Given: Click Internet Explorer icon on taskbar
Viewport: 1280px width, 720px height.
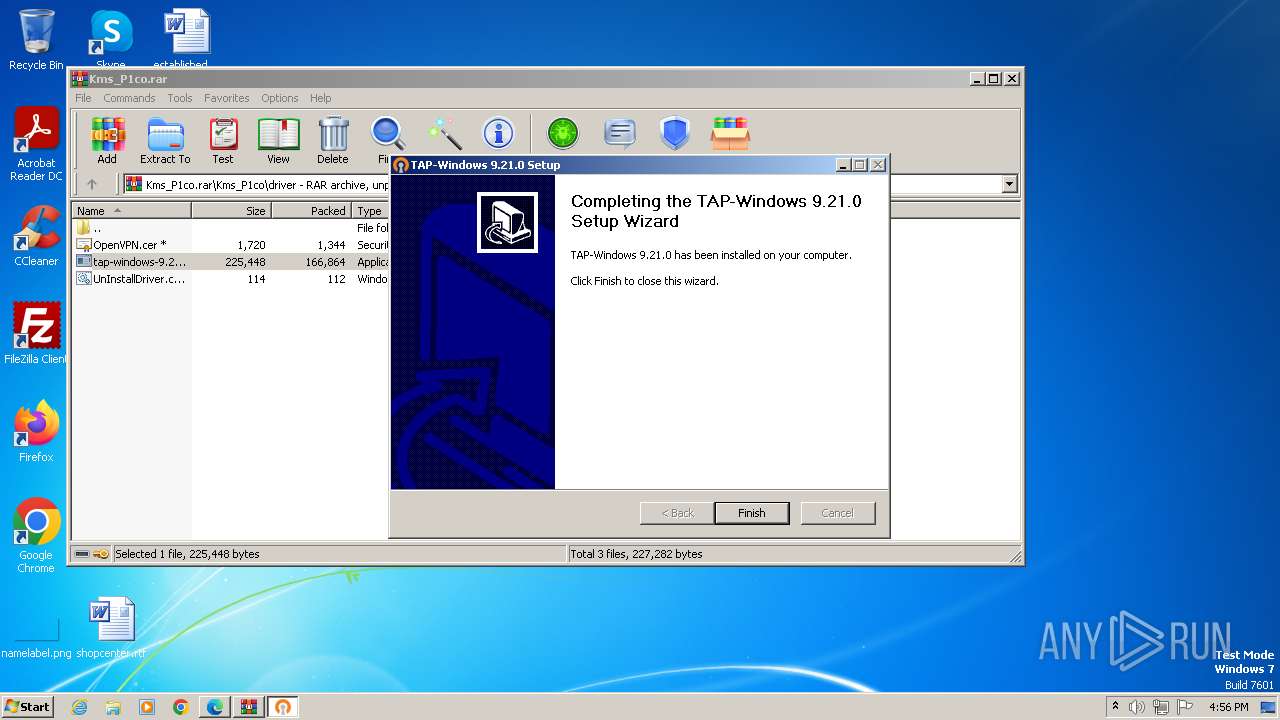Looking at the screenshot, I should pos(80,707).
